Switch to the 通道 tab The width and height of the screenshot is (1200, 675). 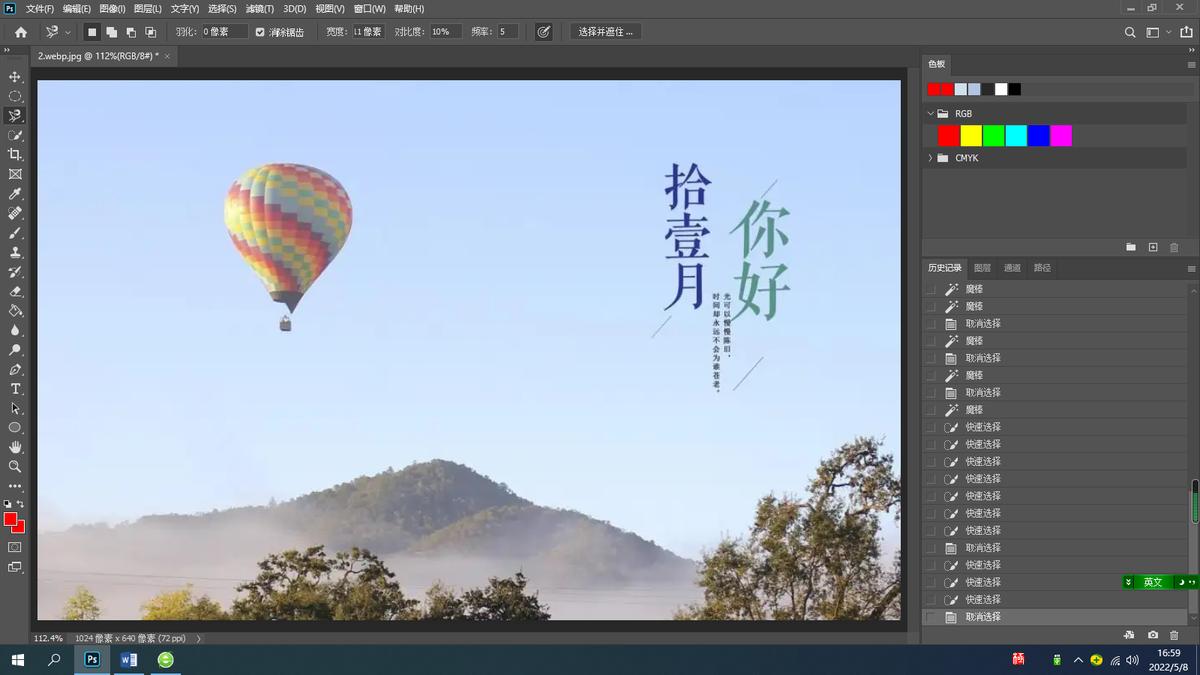pyautogui.click(x=1012, y=268)
